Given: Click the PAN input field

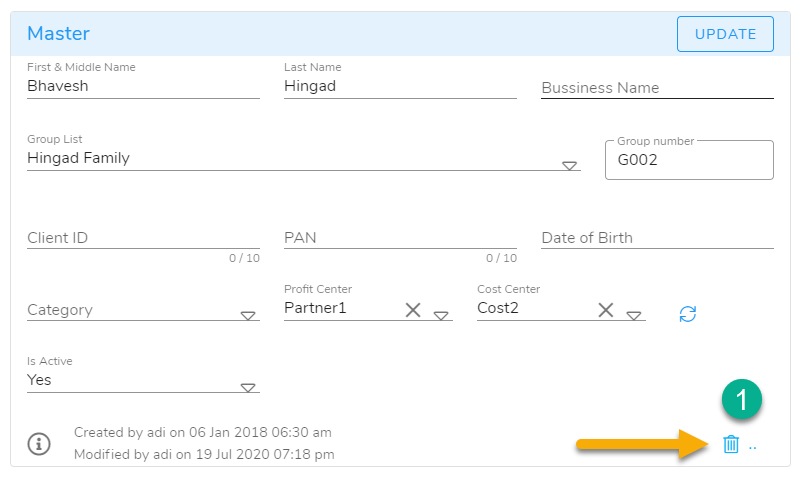Looking at the screenshot, I should tap(400, 238).
